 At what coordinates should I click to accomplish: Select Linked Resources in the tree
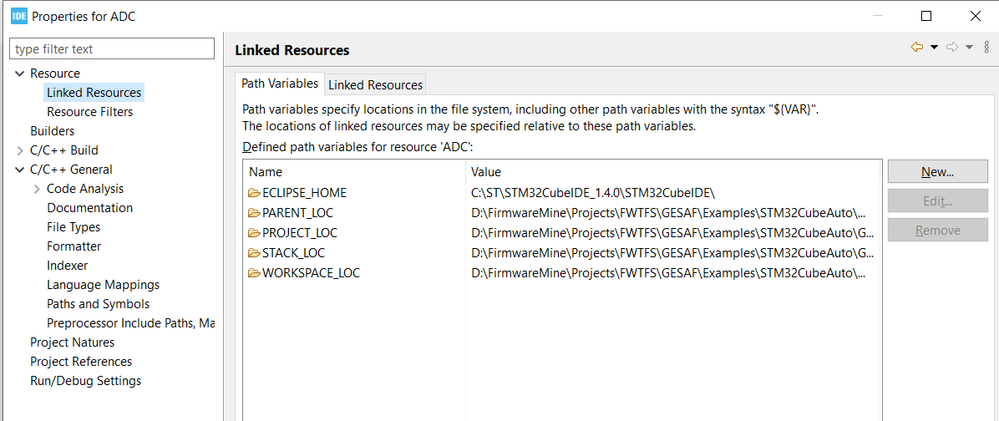click(x=94, y=92)
